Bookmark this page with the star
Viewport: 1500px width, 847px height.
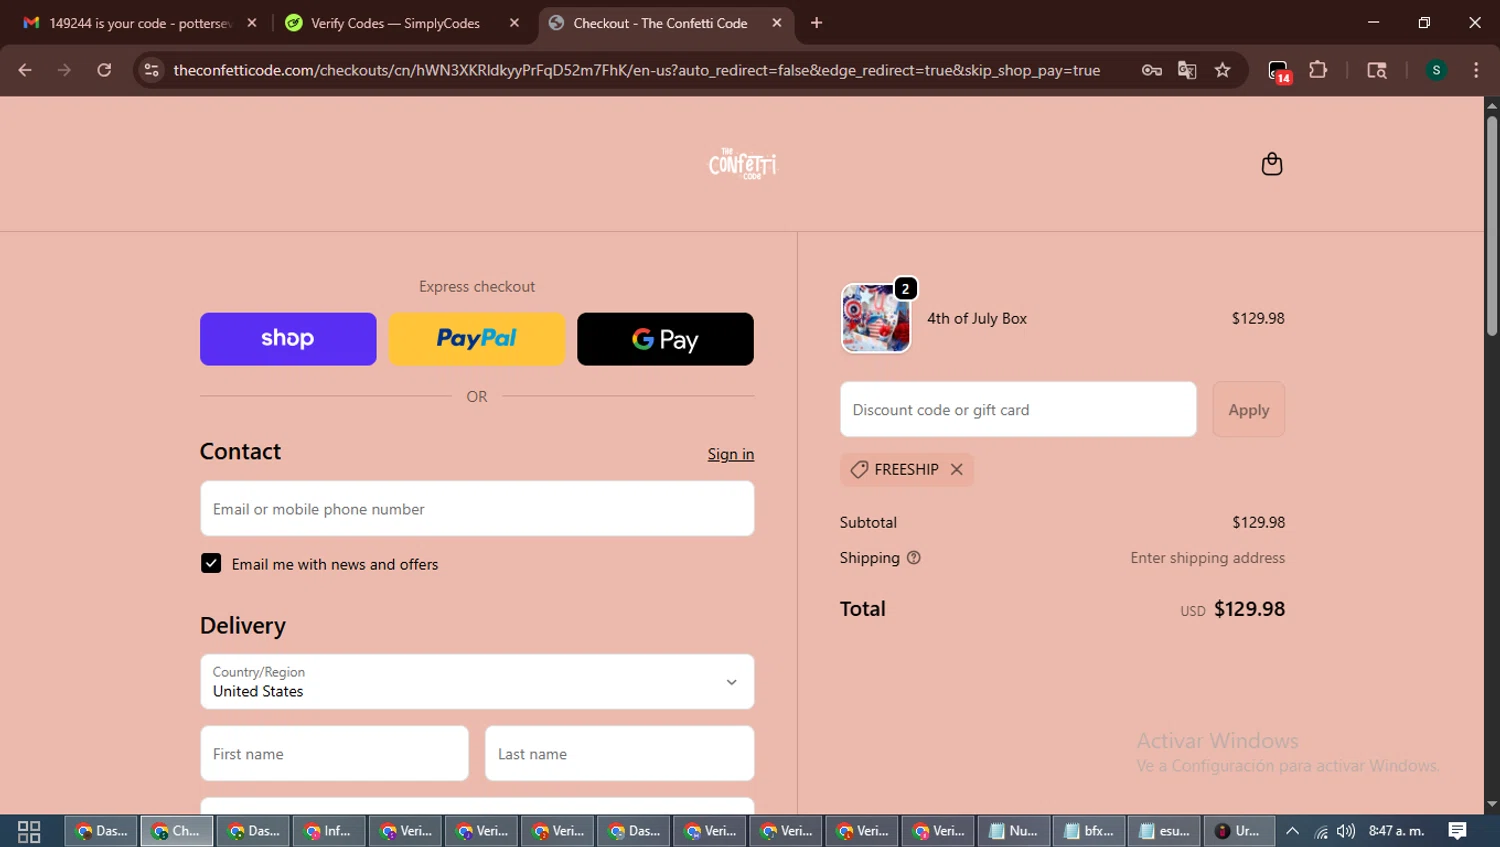[1222, 70]
